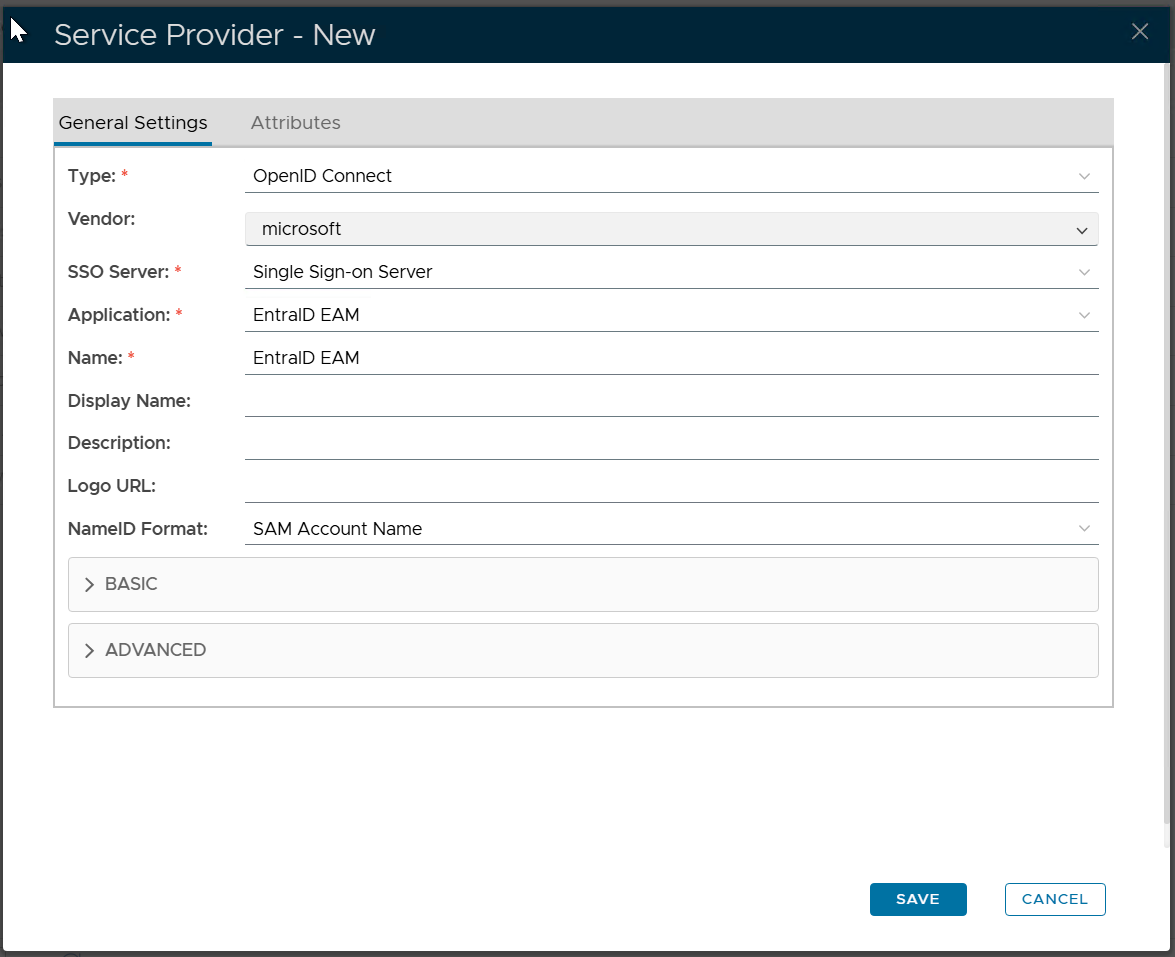The image size is (1175, 957).
Task: Select the General Settings tab
Action: [133, 123]
